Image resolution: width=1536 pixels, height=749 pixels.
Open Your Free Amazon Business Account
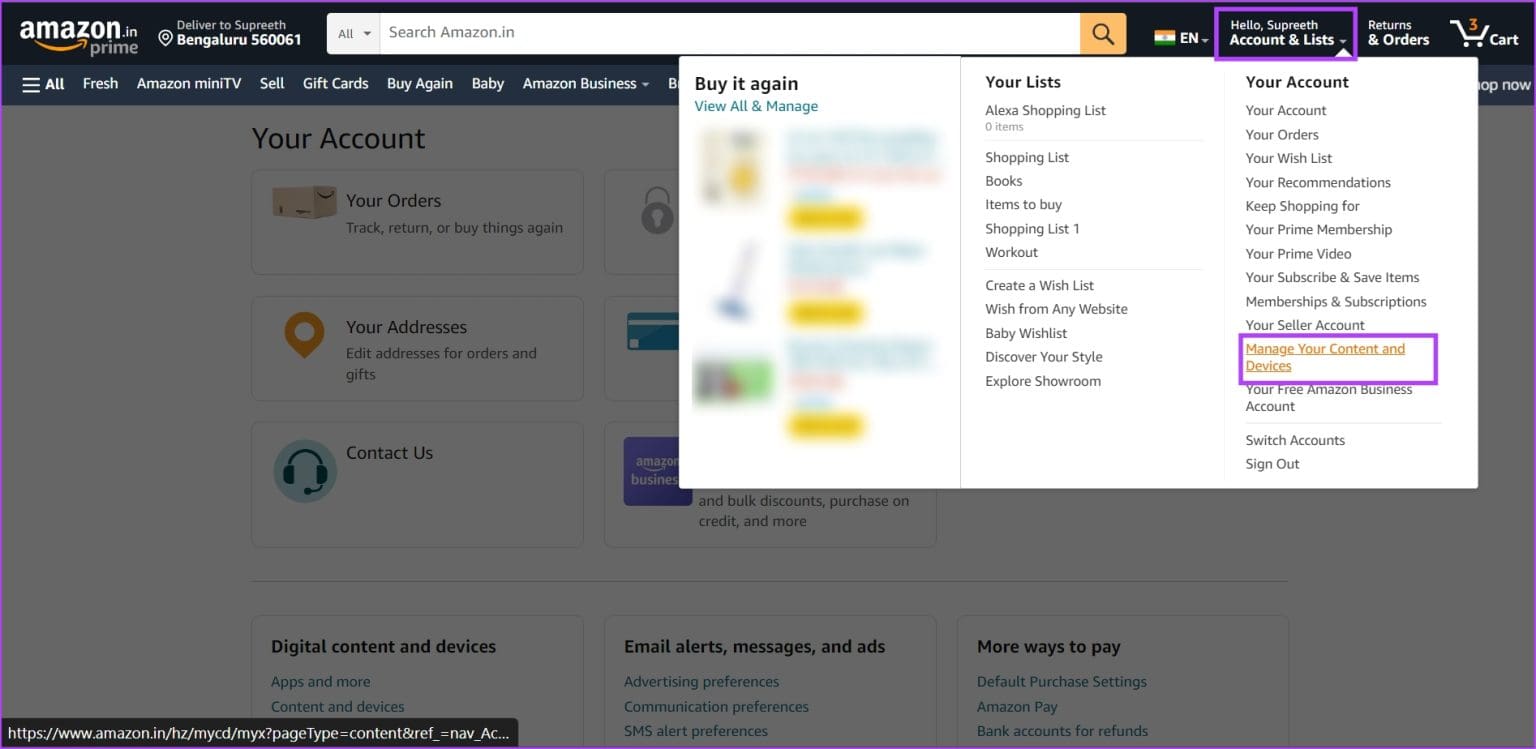click(x=1328, y=398)
